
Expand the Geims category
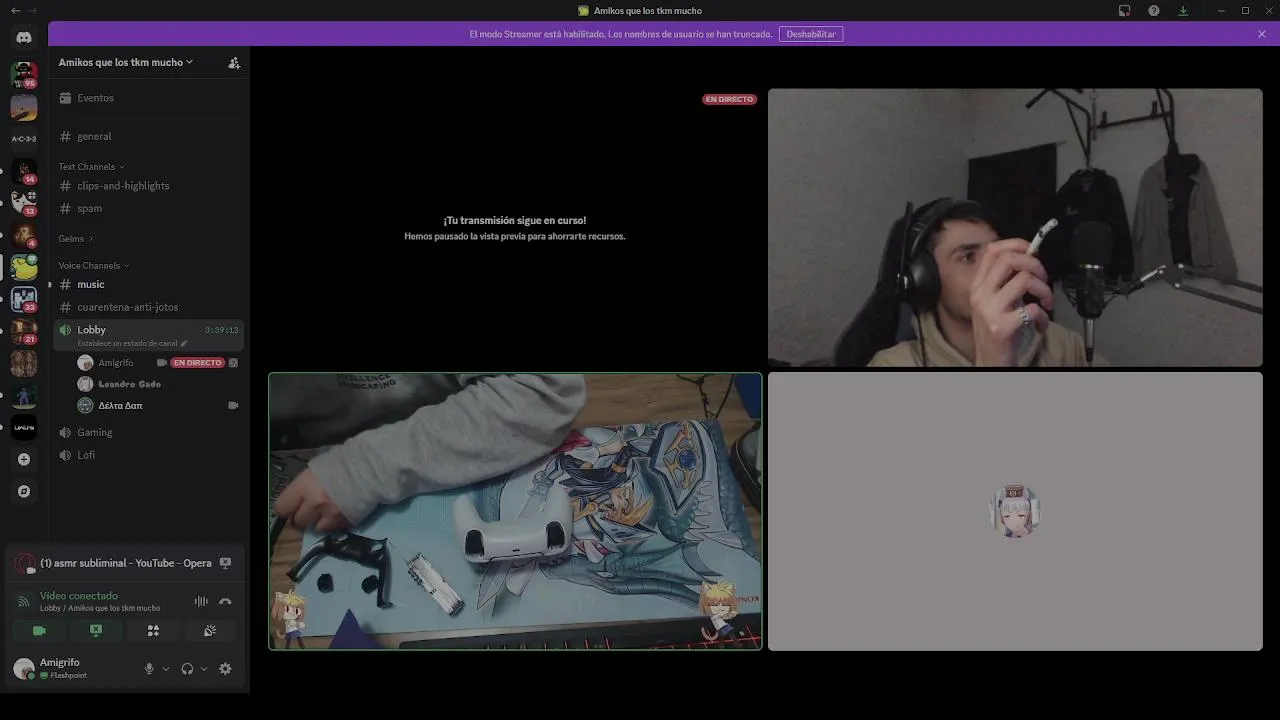(75, 239)
